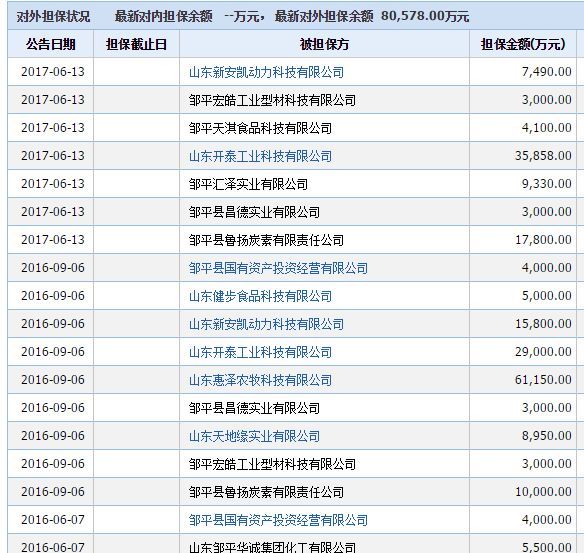The image size is (584, 553).
Task: Select 邹平汇泽实业有限公司 row text
Action: [248, 184]
